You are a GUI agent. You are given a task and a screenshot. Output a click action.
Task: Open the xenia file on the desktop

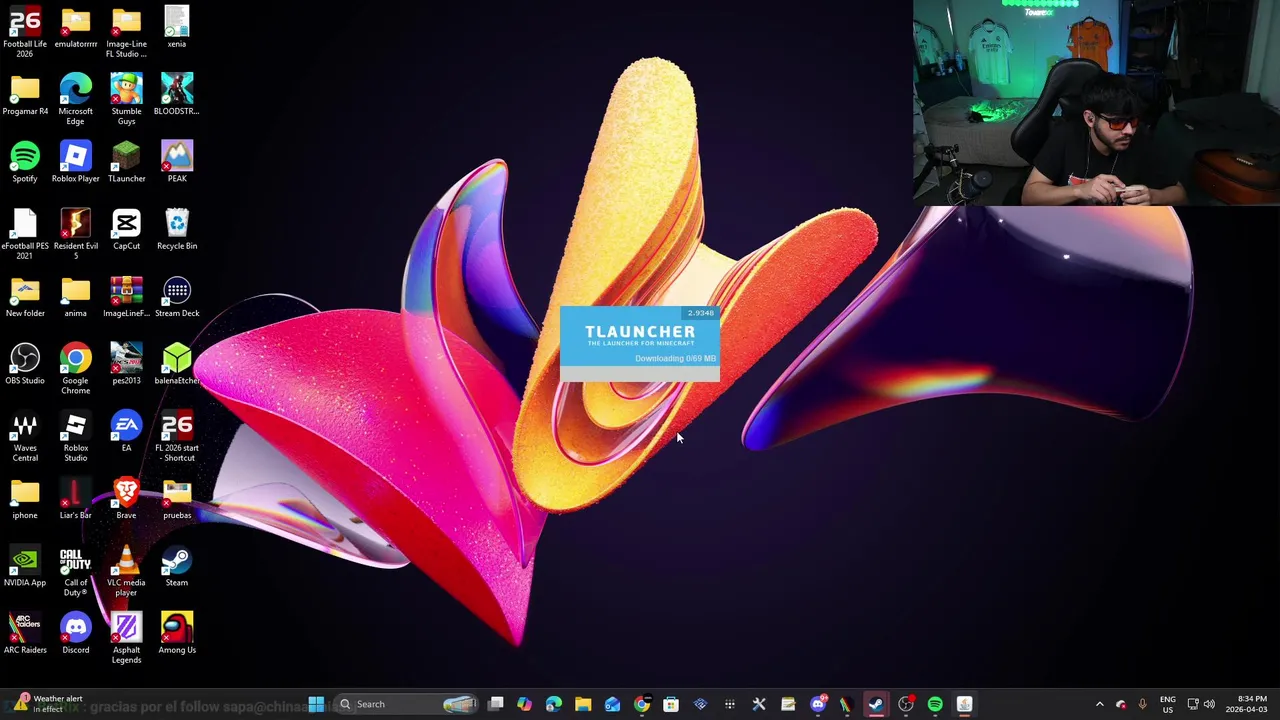[x=177, y=28]
